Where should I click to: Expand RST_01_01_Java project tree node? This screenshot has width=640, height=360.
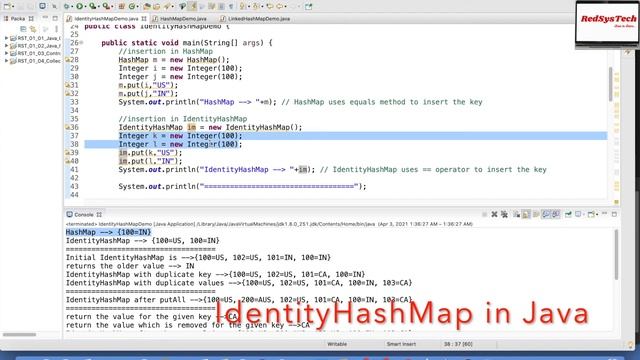click(x=6, y=38)
